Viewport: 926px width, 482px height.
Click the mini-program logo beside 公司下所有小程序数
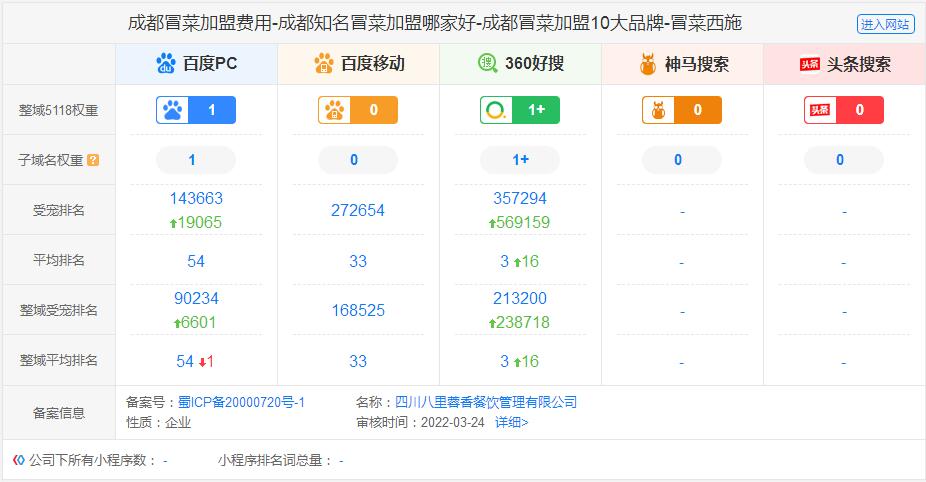pyautogui.click(x=18, y=460)
